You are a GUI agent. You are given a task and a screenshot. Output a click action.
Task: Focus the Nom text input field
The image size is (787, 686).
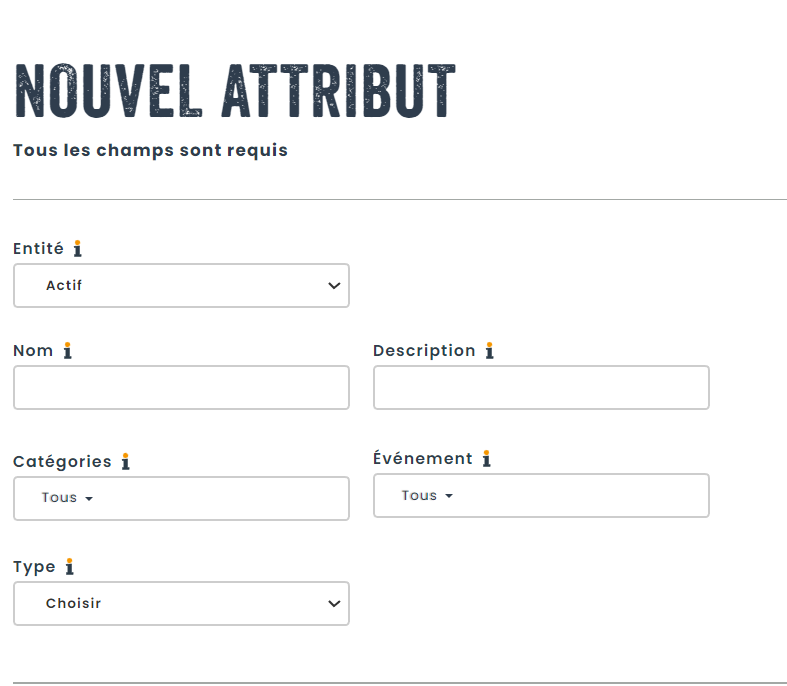pyautogui.click(x=181, y=388)
